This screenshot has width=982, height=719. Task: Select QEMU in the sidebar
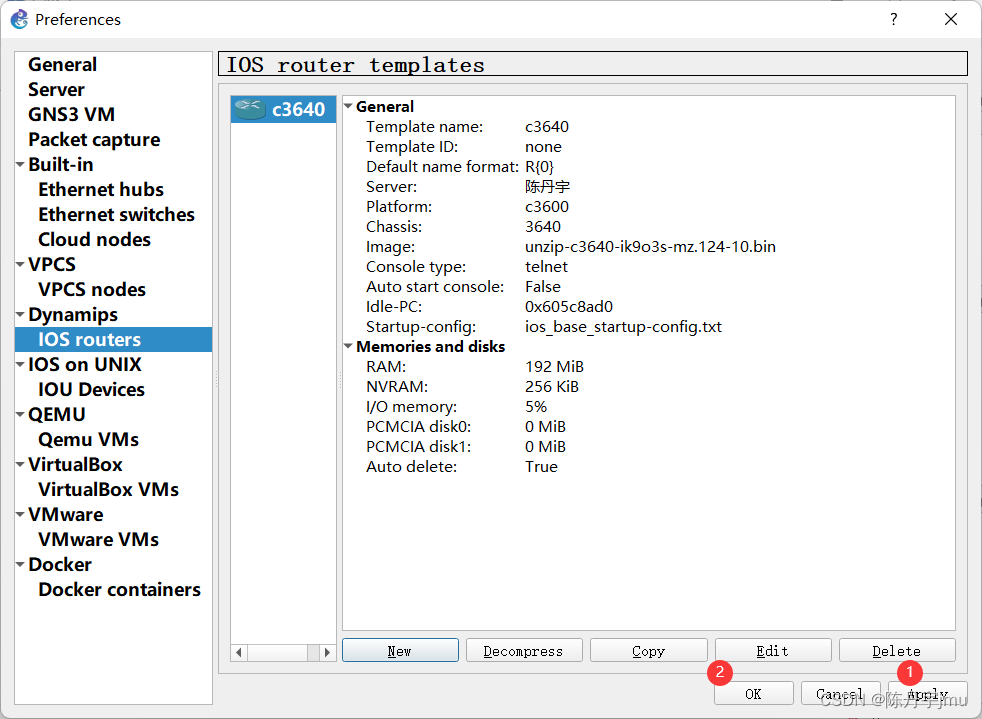[56, 415]
